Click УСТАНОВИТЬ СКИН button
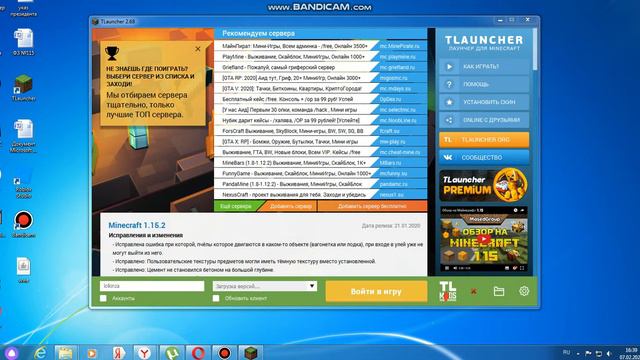The image size is (640, 360). pyautogui.click(x=484, y=102)
